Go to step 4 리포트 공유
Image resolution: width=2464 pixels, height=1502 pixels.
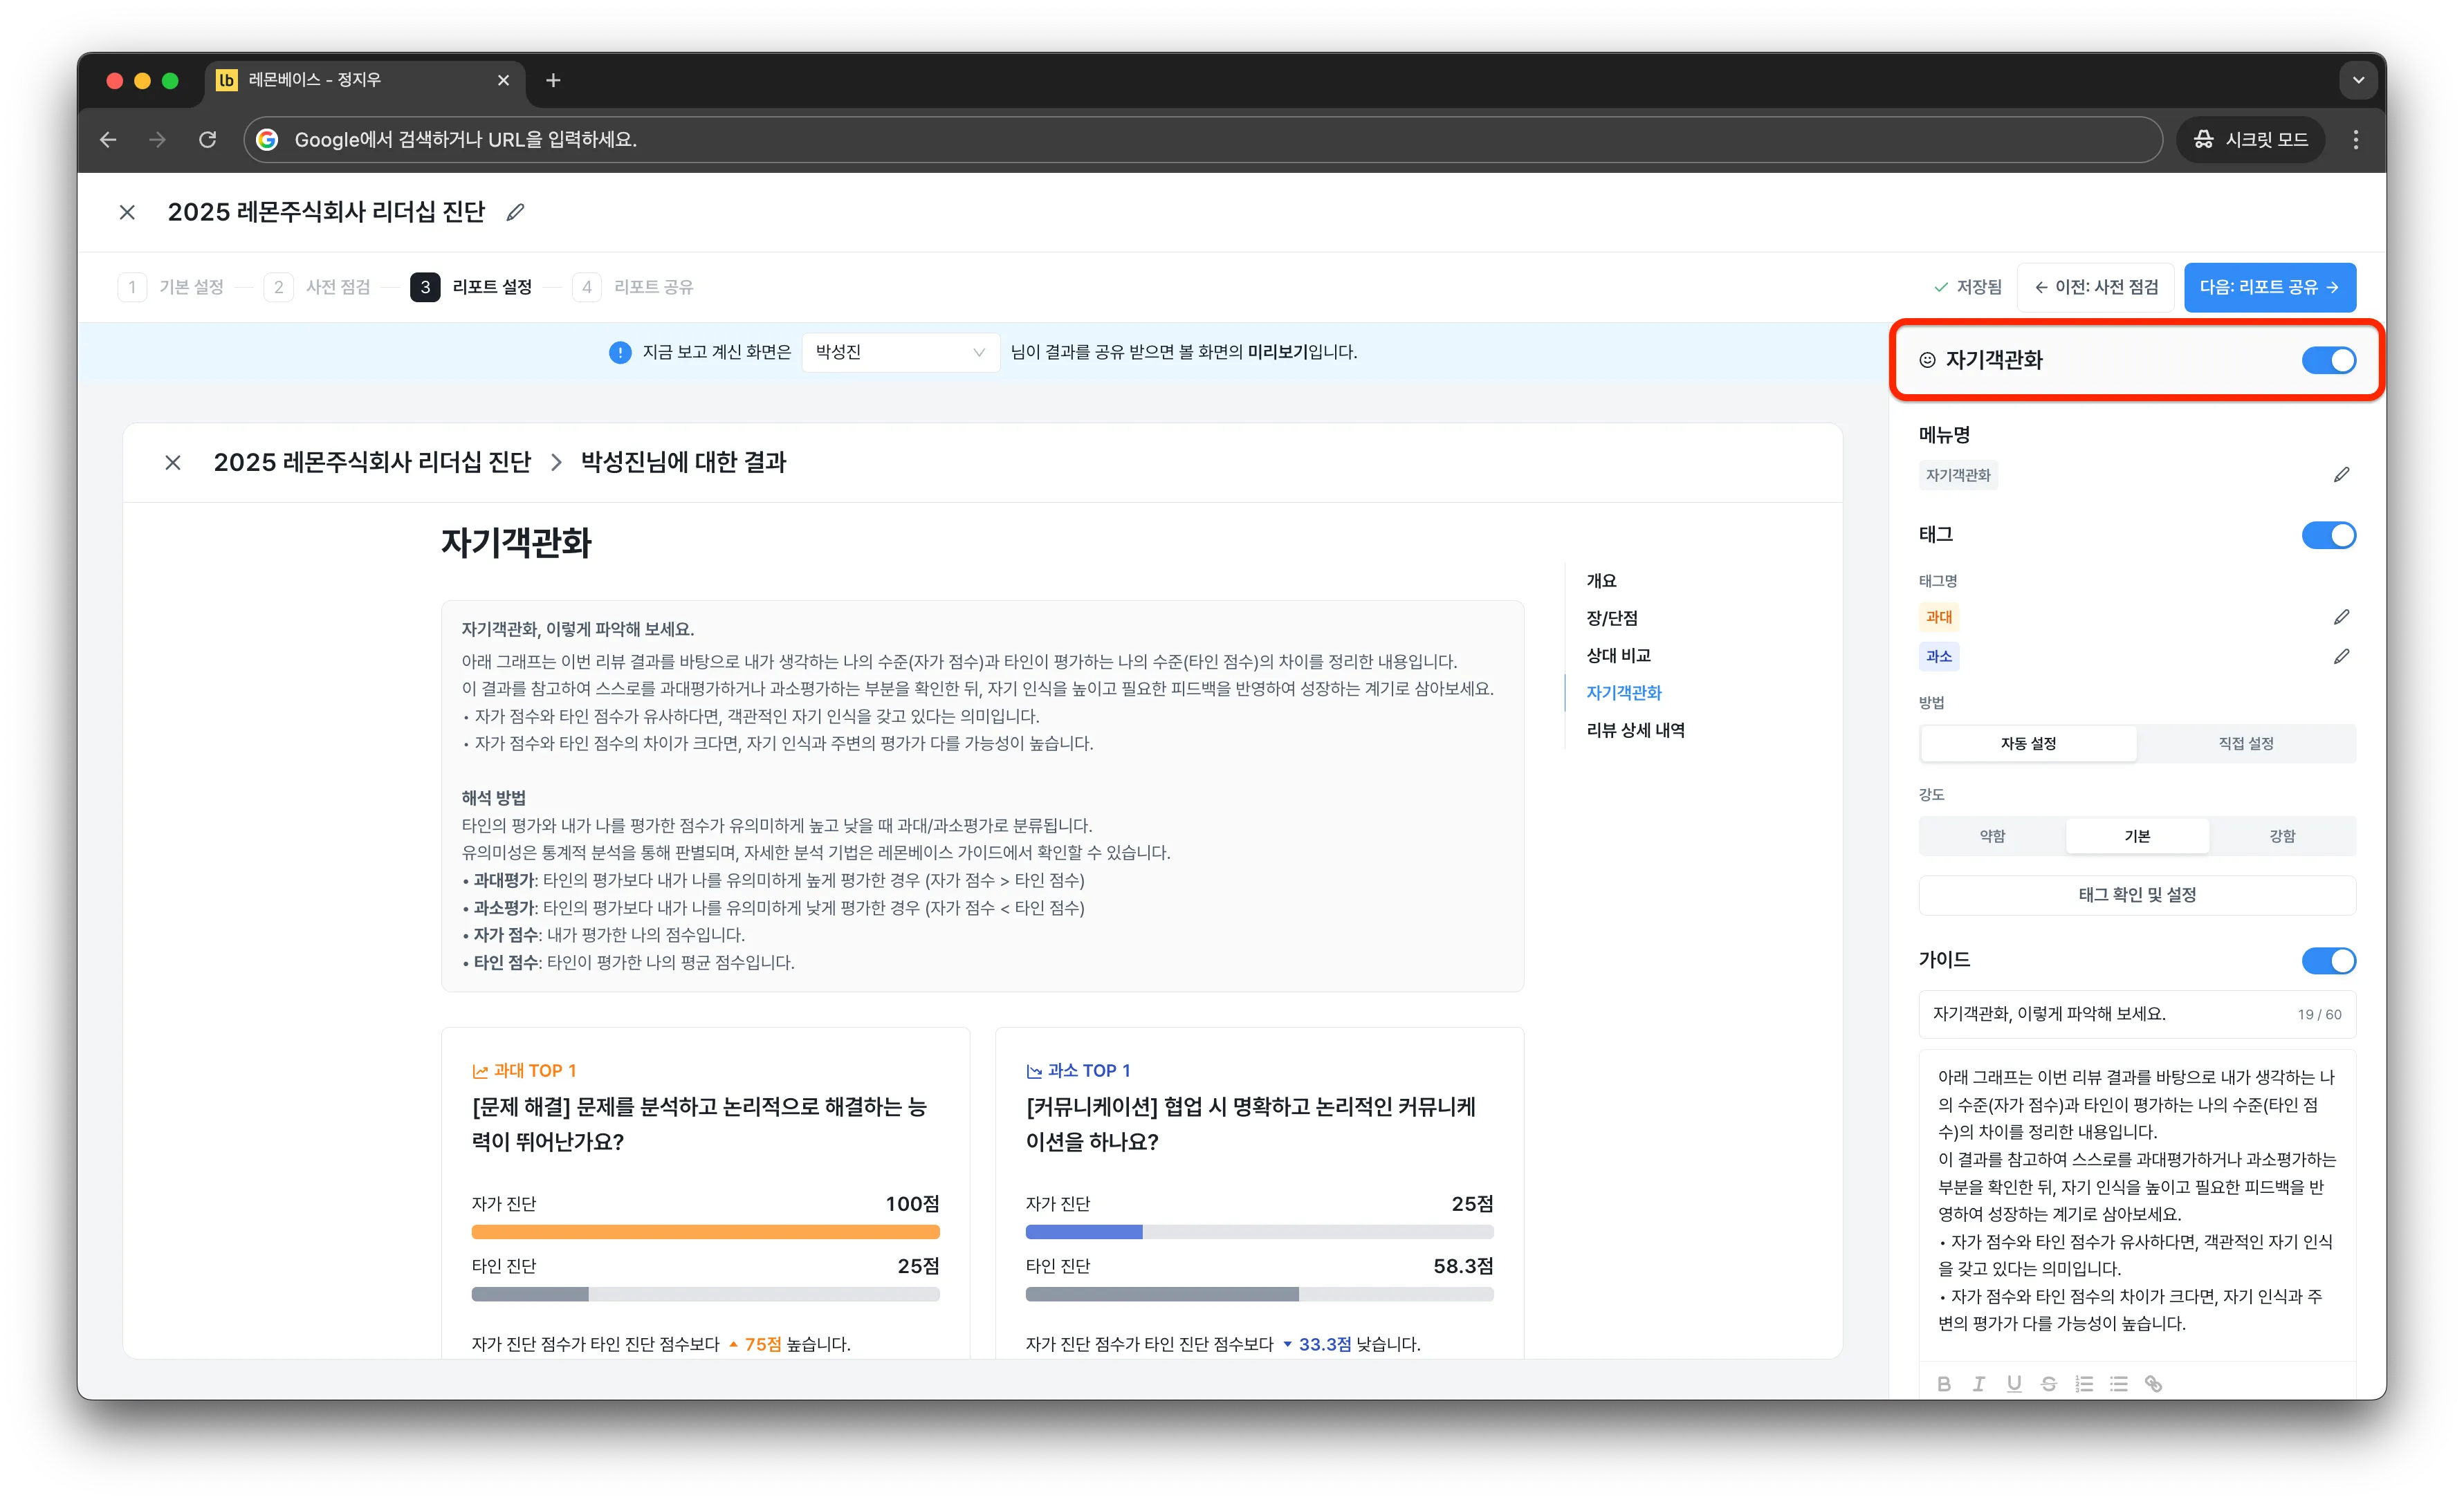(x=633, y=287)
